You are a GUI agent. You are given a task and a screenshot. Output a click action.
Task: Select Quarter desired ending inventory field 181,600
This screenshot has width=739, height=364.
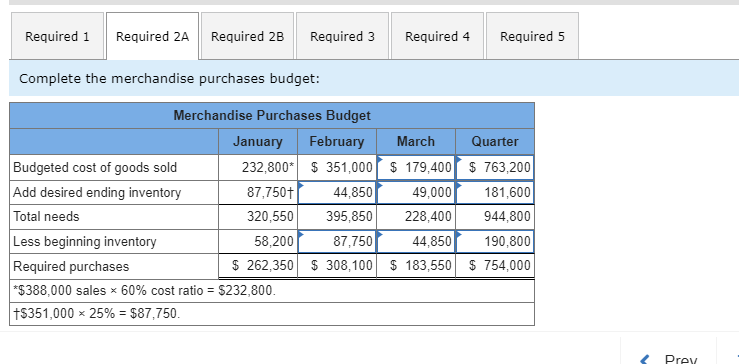tap(495, 192)
